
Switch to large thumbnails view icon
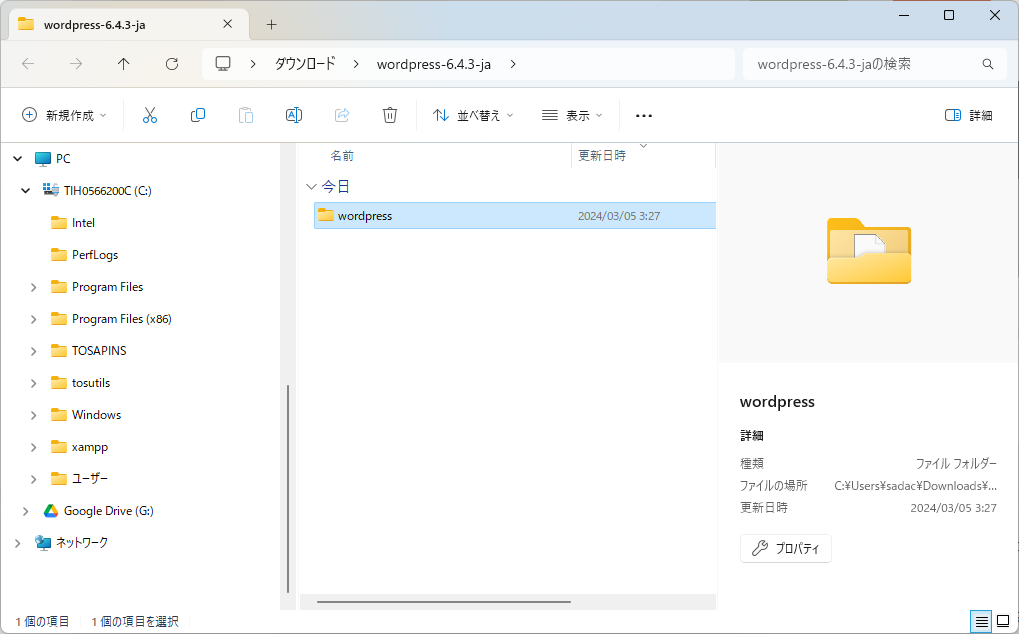coord(1003,620)
